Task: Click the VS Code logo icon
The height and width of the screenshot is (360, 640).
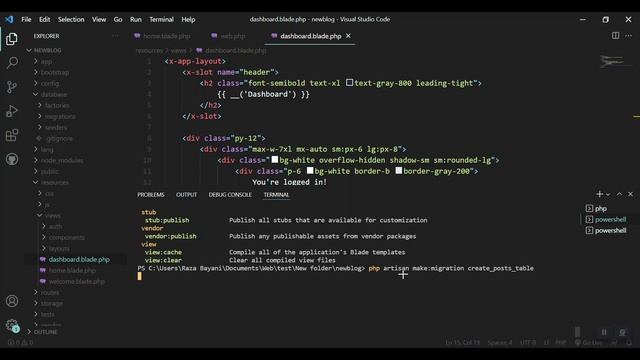Action: (9, 19)
